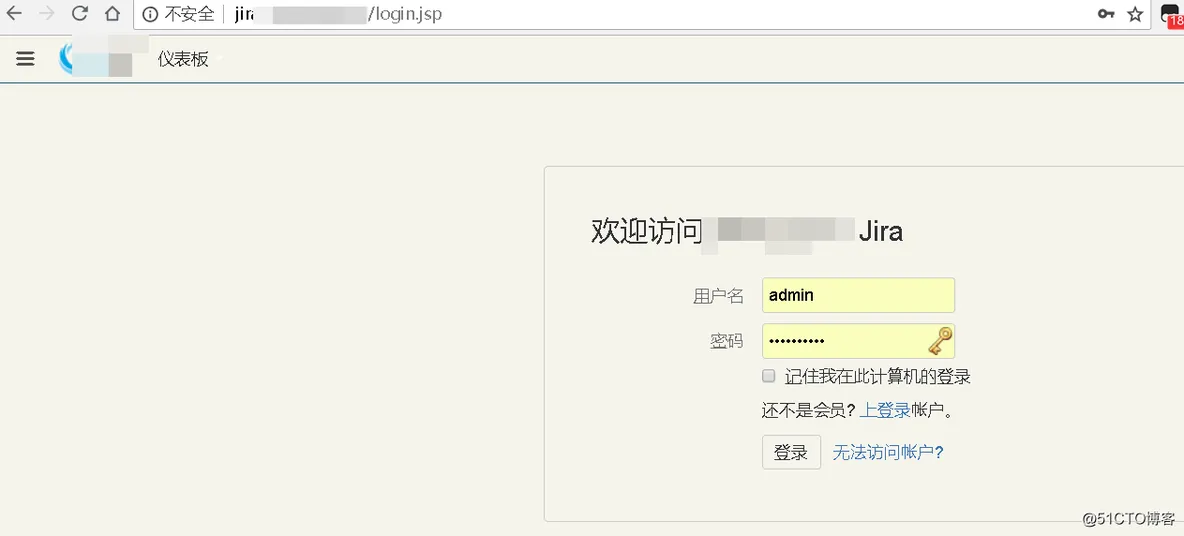Open the 上登录 sign-up link
The image size is (1184, 536).
pyautogui.click(x=886, y=411)
